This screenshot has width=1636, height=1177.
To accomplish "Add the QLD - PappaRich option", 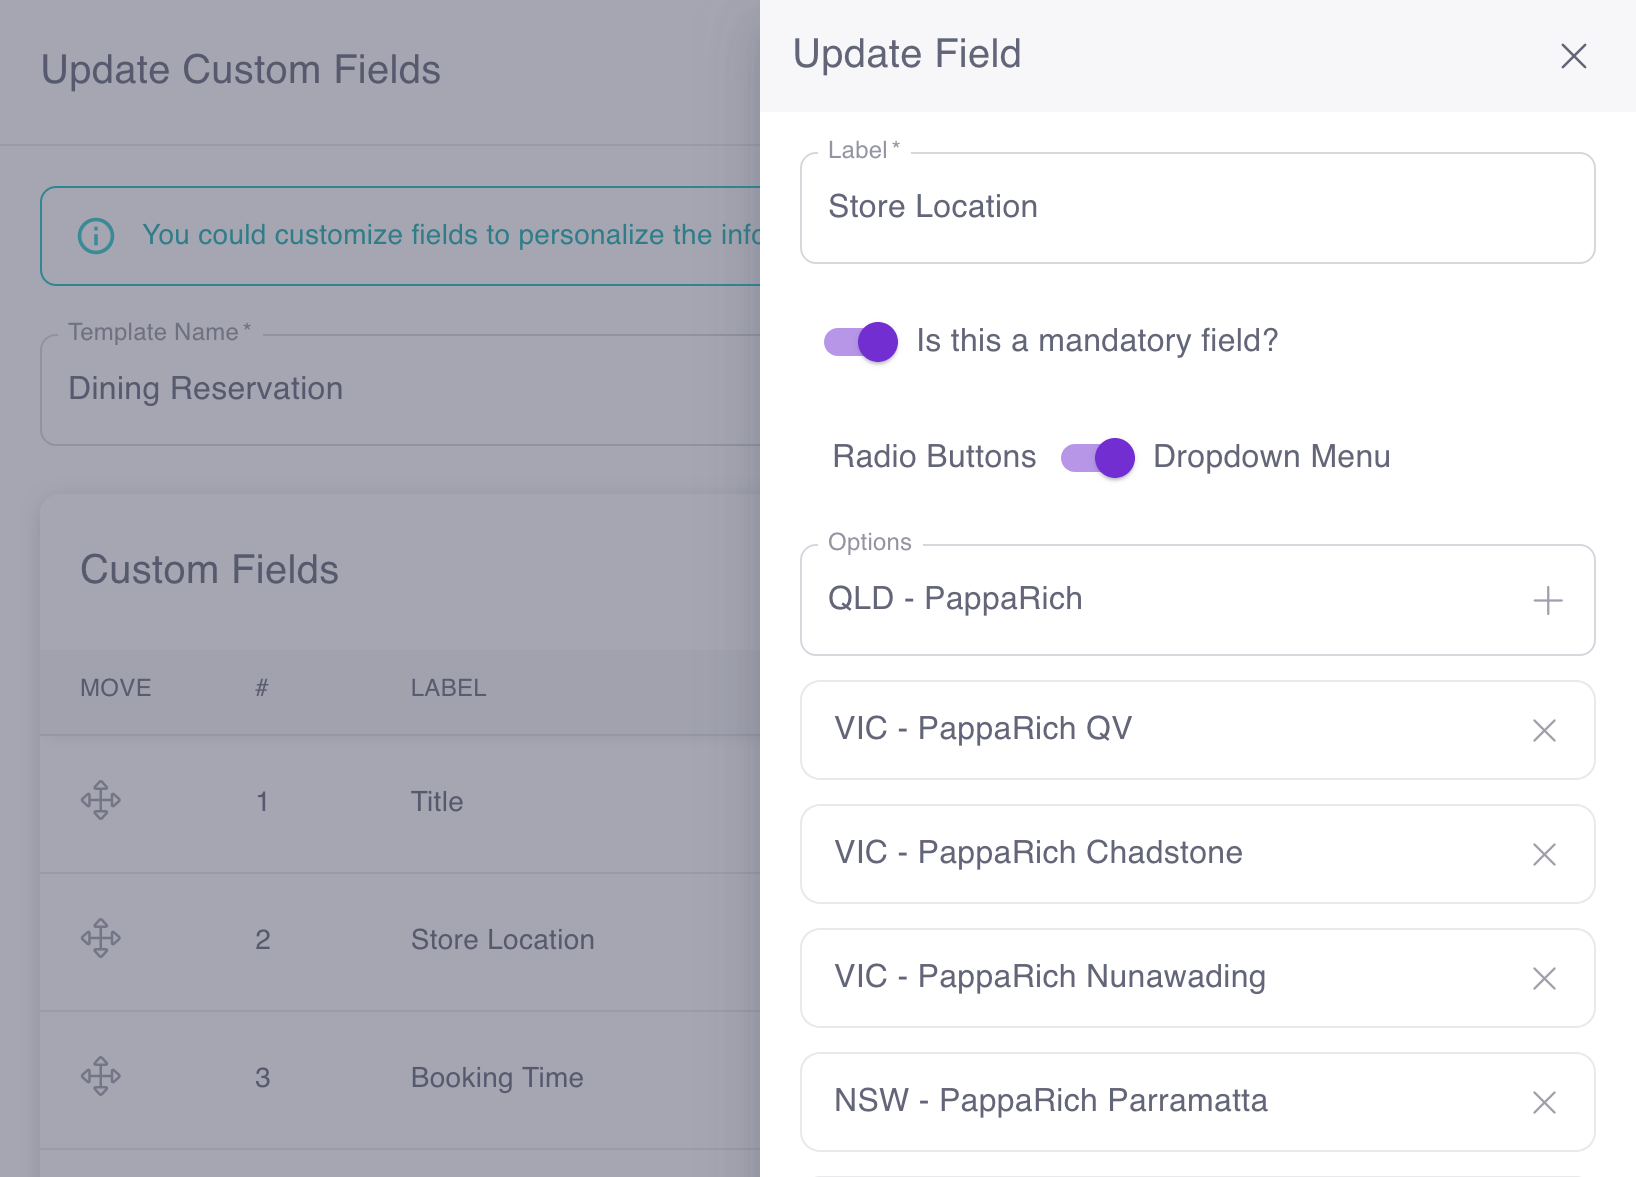I will point(1548,600).
